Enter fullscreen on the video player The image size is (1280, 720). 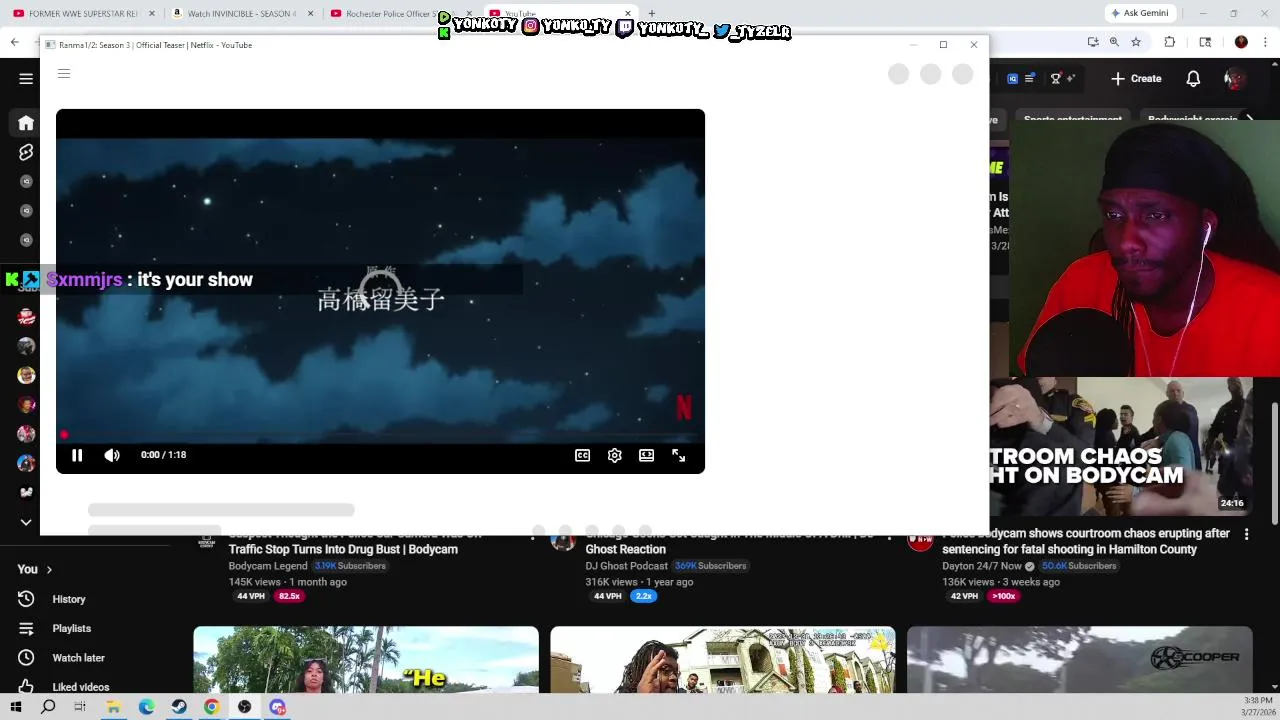click(x=679, y=455)
